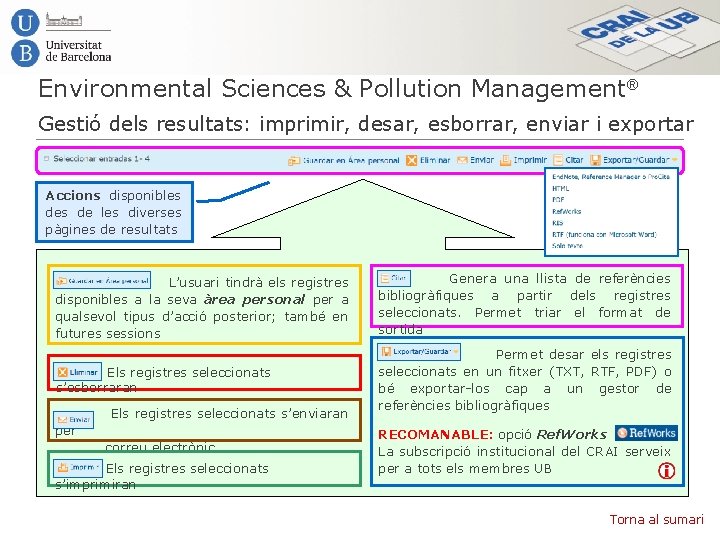Click the Imprimir button in the green box

(x=78, y=467)
